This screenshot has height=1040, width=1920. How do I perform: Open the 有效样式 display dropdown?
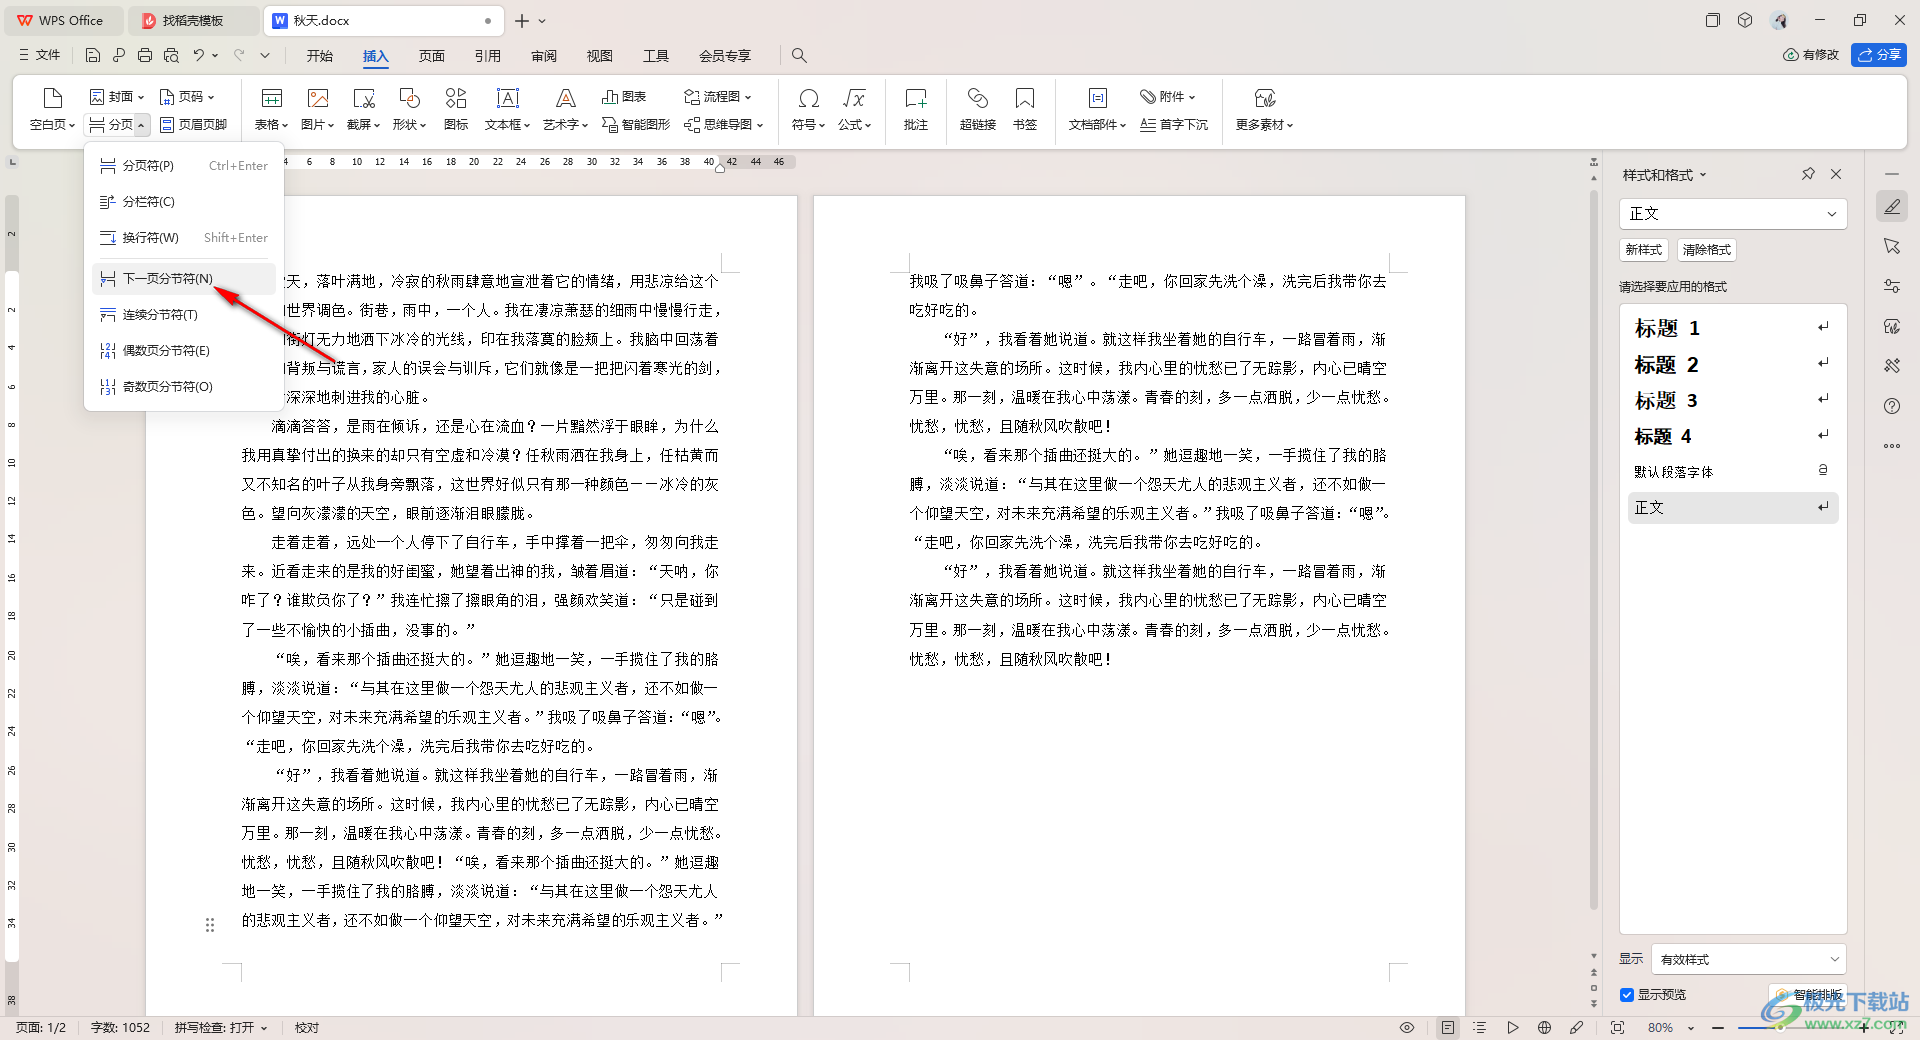(x=1748, y=959)
